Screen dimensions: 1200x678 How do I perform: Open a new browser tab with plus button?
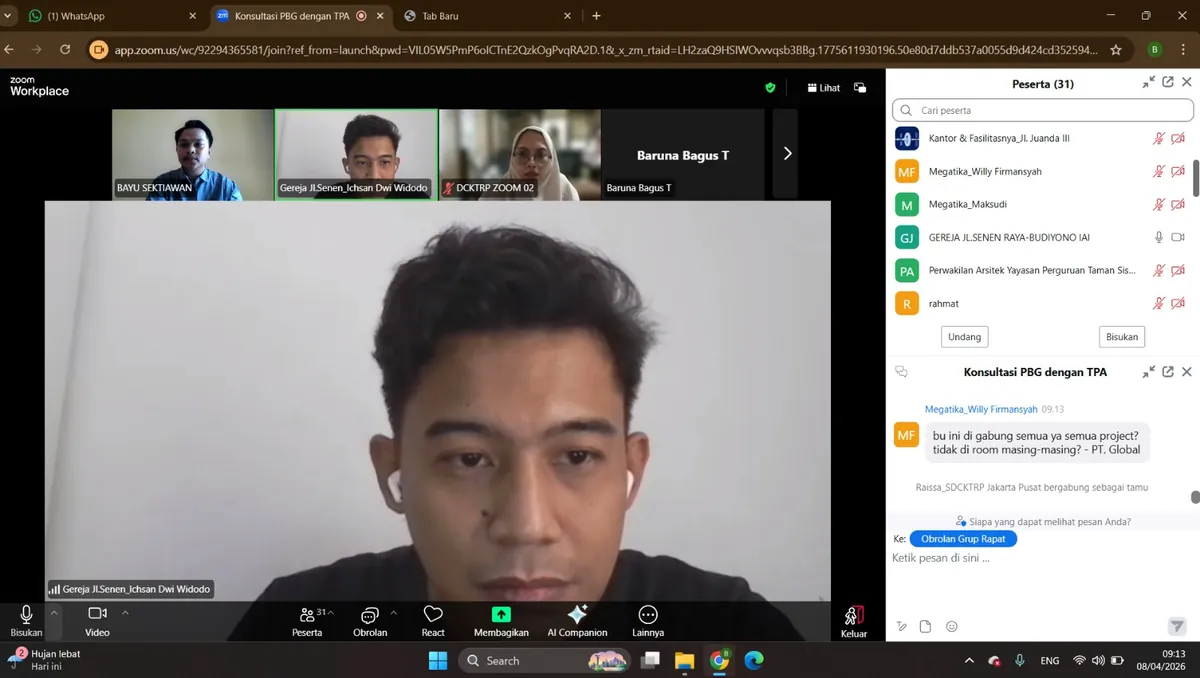pos(597,16)
